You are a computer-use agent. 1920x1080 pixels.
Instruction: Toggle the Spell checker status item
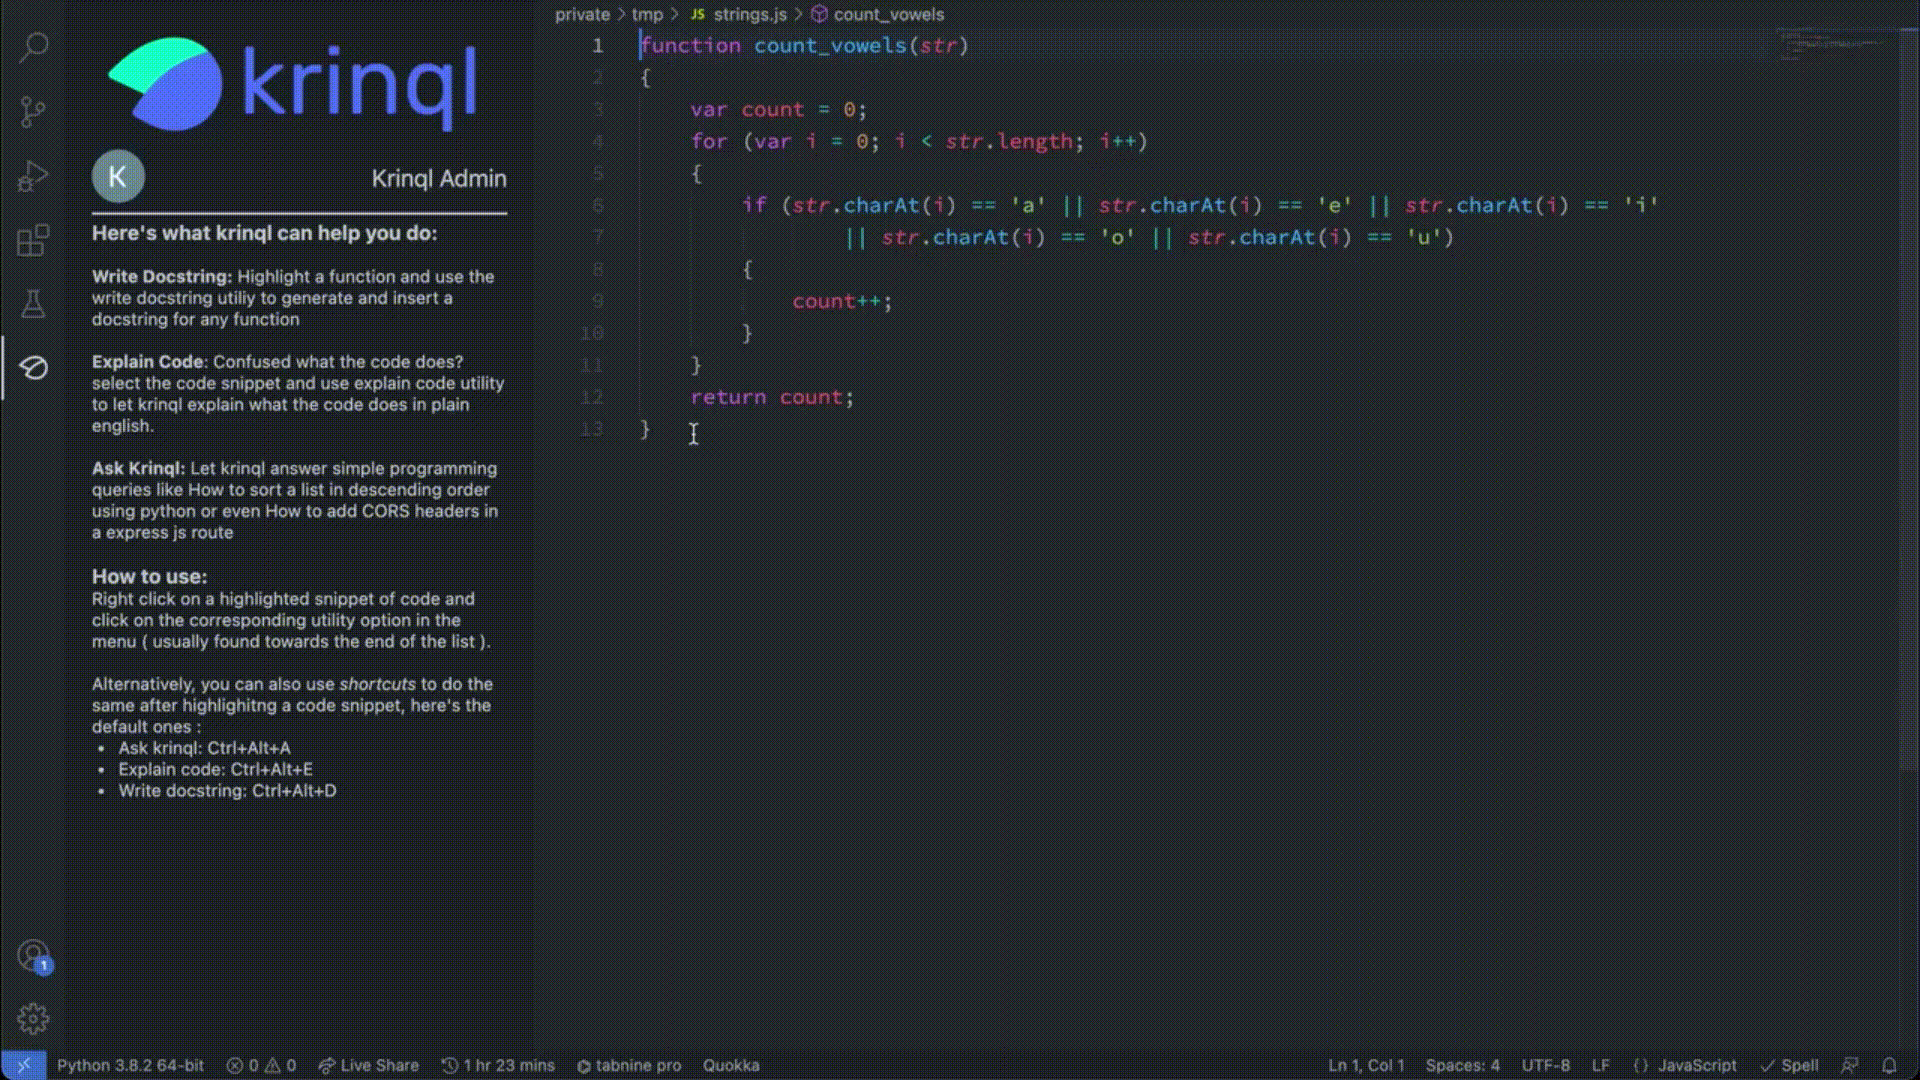[1789, 1065]
